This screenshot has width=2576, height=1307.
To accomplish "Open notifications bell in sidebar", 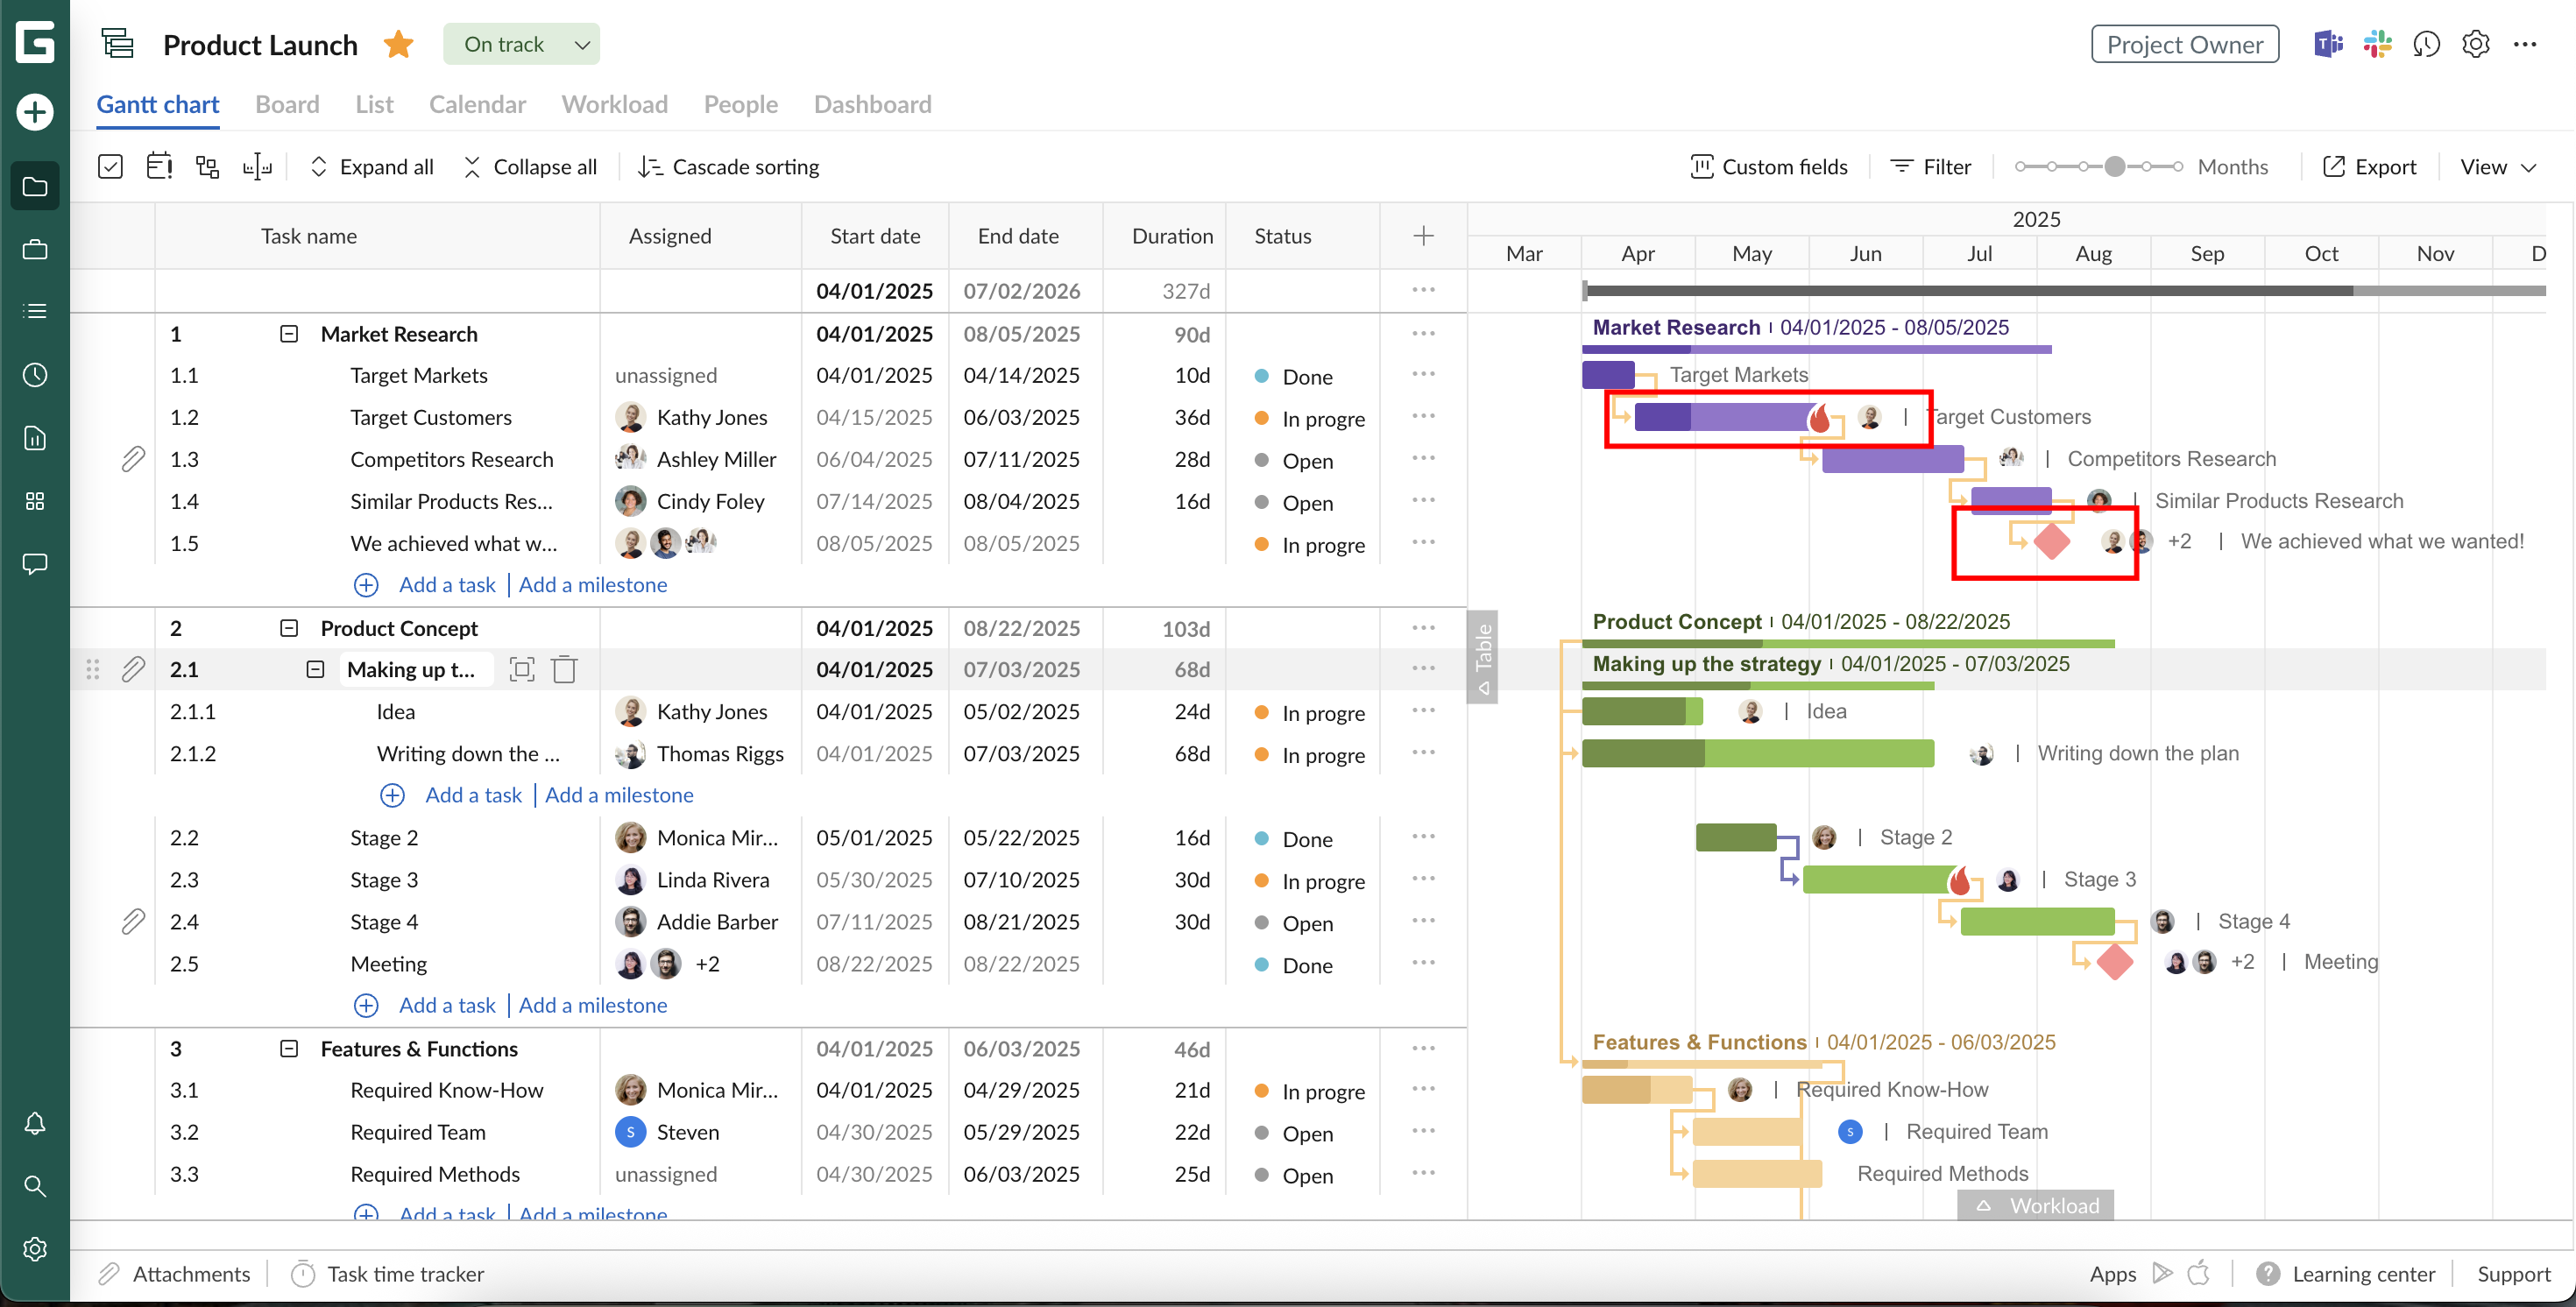I will pos(35,1123).
